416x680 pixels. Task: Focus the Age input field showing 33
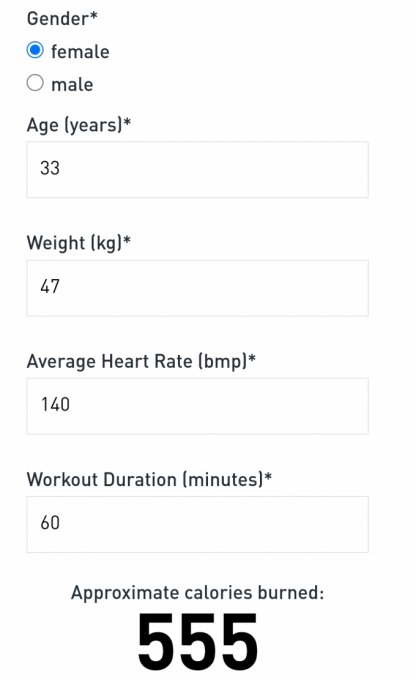197,170
